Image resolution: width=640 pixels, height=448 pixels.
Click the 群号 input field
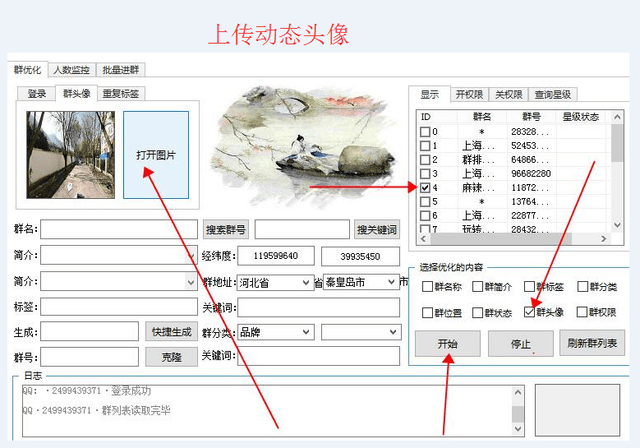[x=89, y=357]
